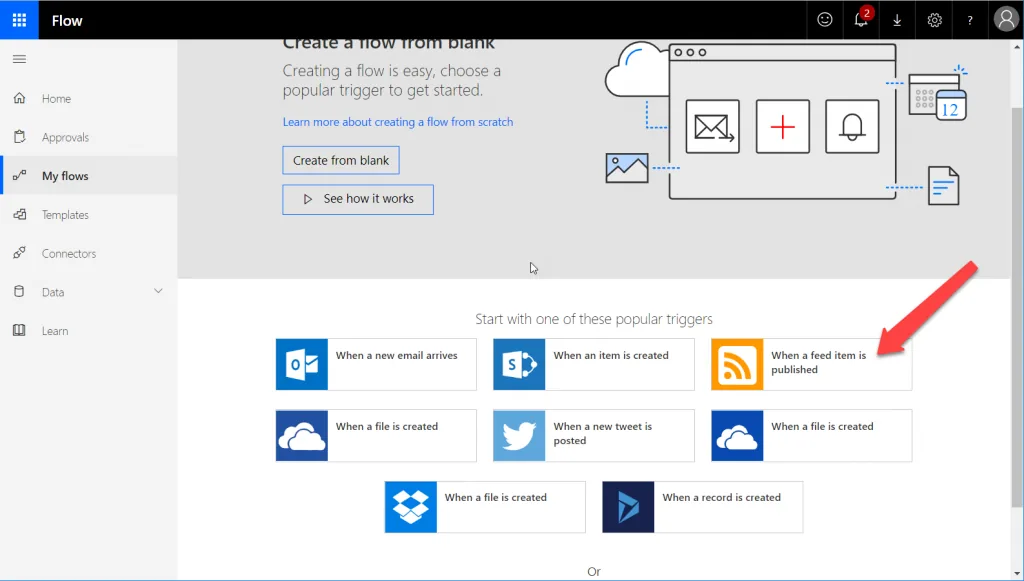Click the help question mark icon
Viewport: 1024px width, 581px height.
pos(970,20)
